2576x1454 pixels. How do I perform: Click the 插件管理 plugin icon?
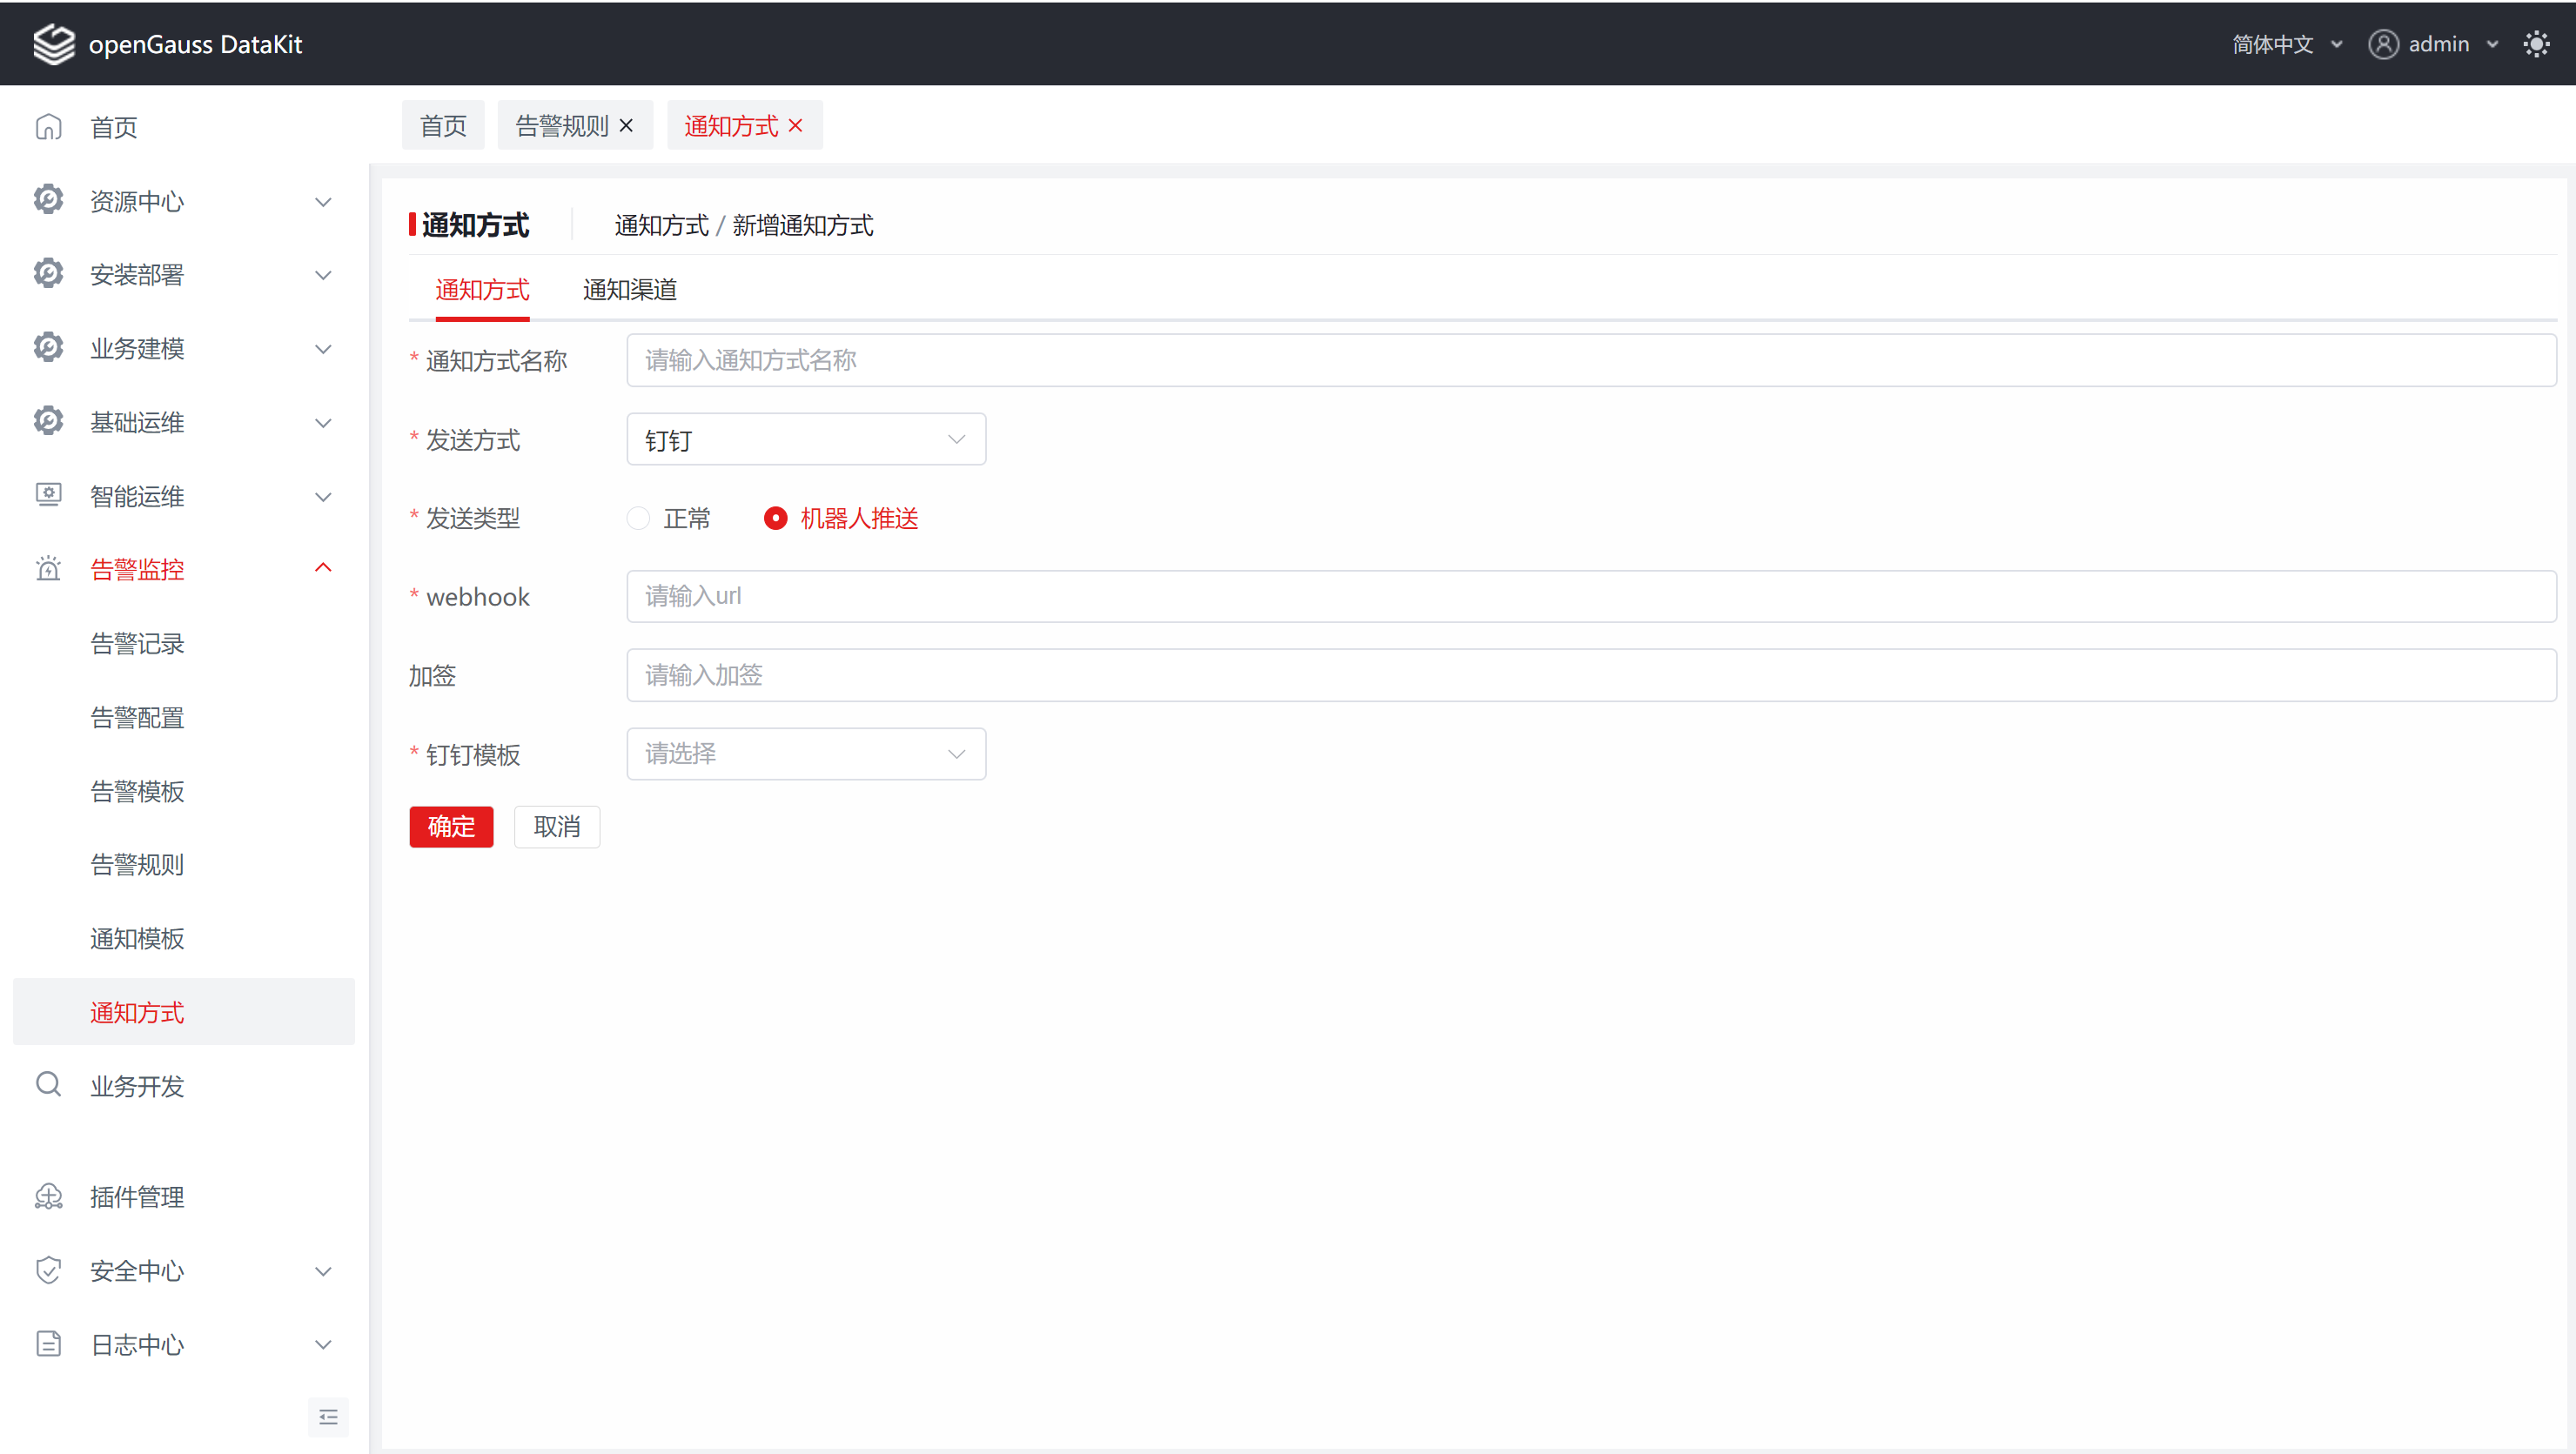click(x=48, y=1197)
